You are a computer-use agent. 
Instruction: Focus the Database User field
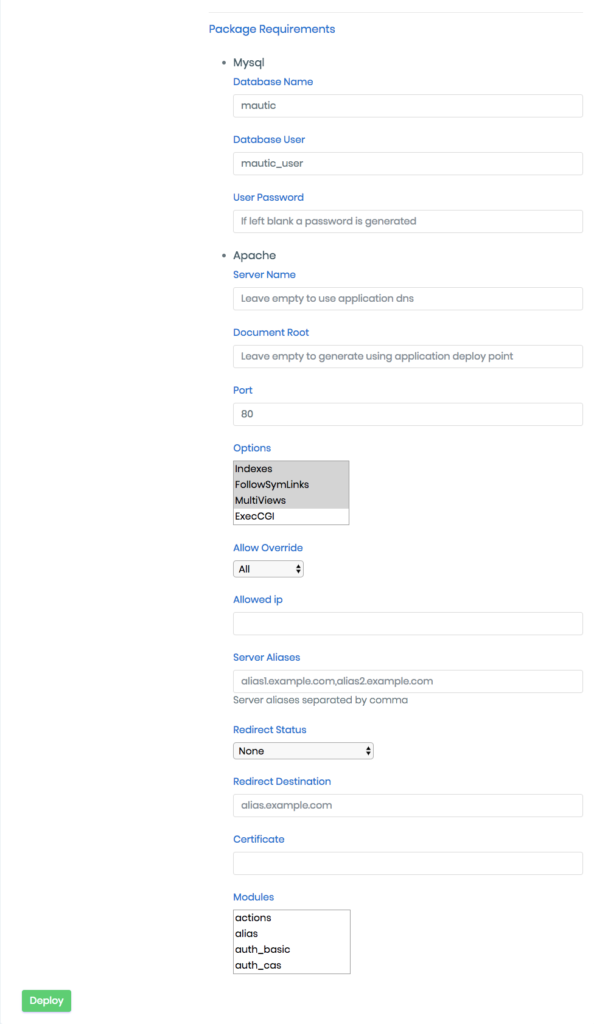[x=407, y=163]
